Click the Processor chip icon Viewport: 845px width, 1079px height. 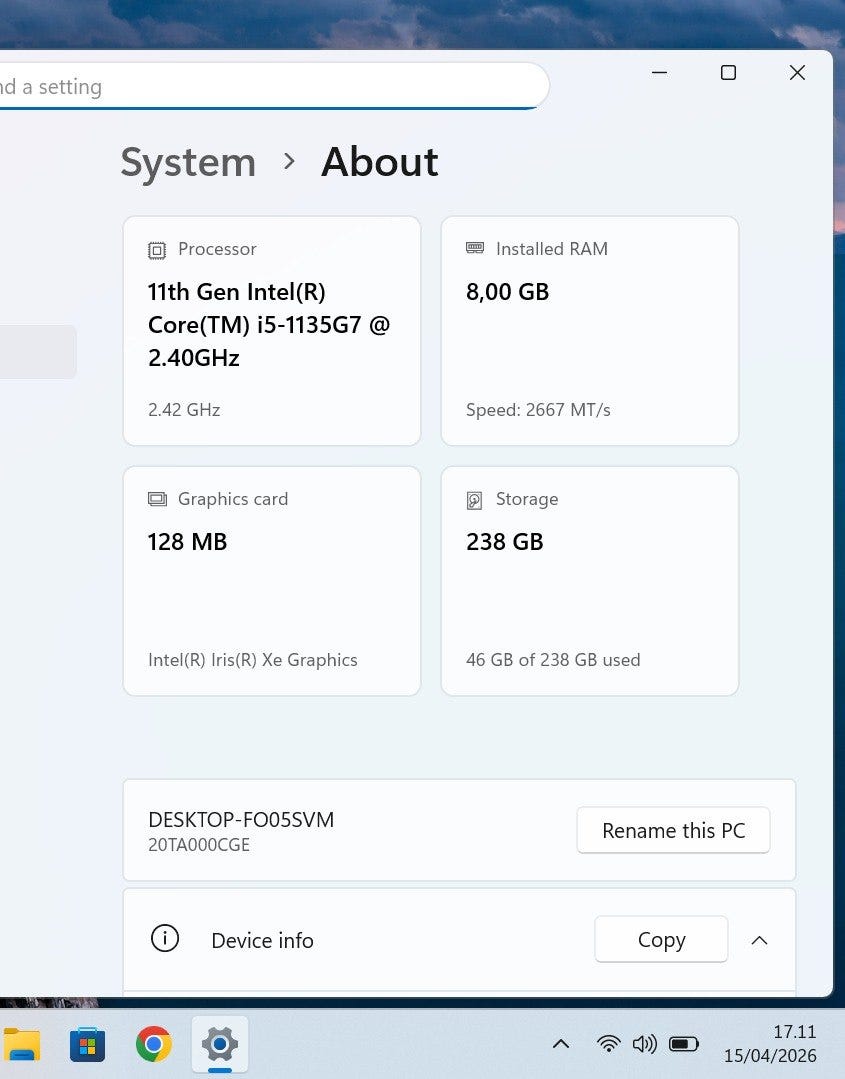157,250
